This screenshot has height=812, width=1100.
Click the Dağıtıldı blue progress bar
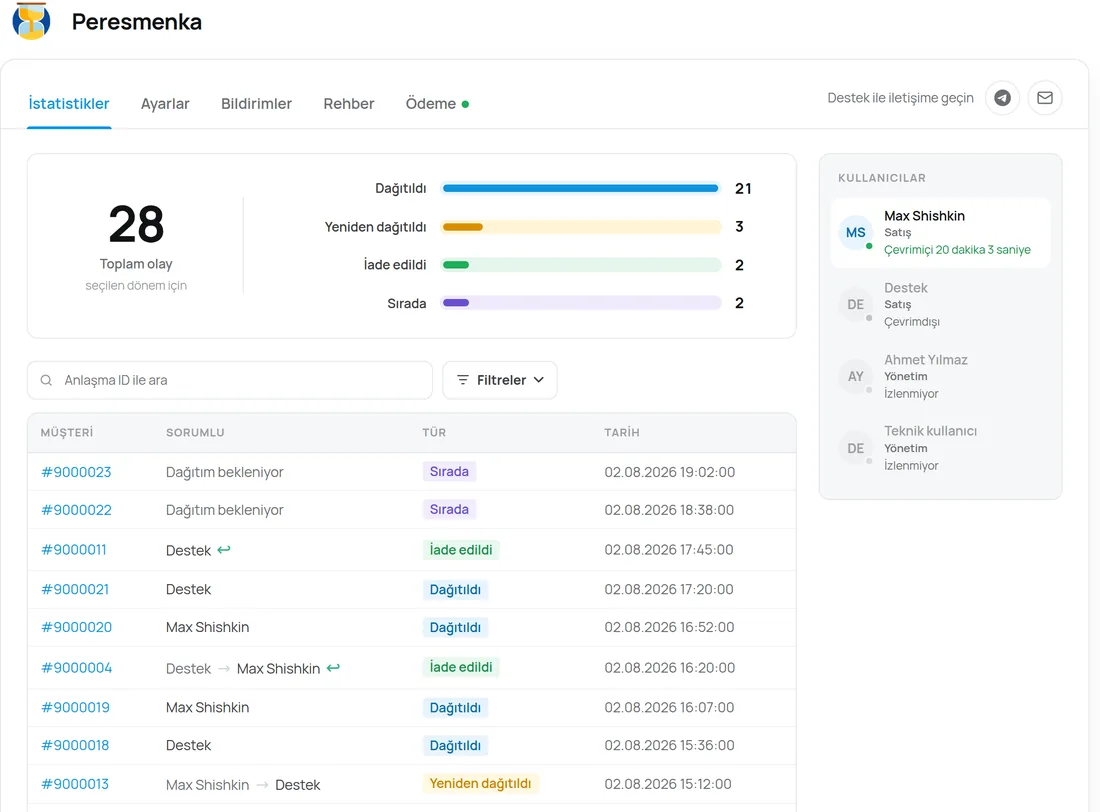[581, 188]
